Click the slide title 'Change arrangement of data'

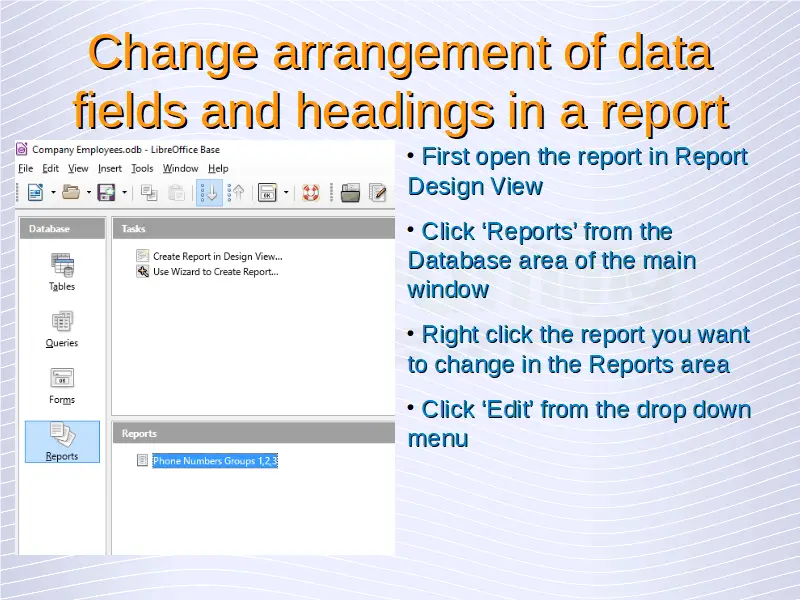pyautogui.click(x=401, y=53)
